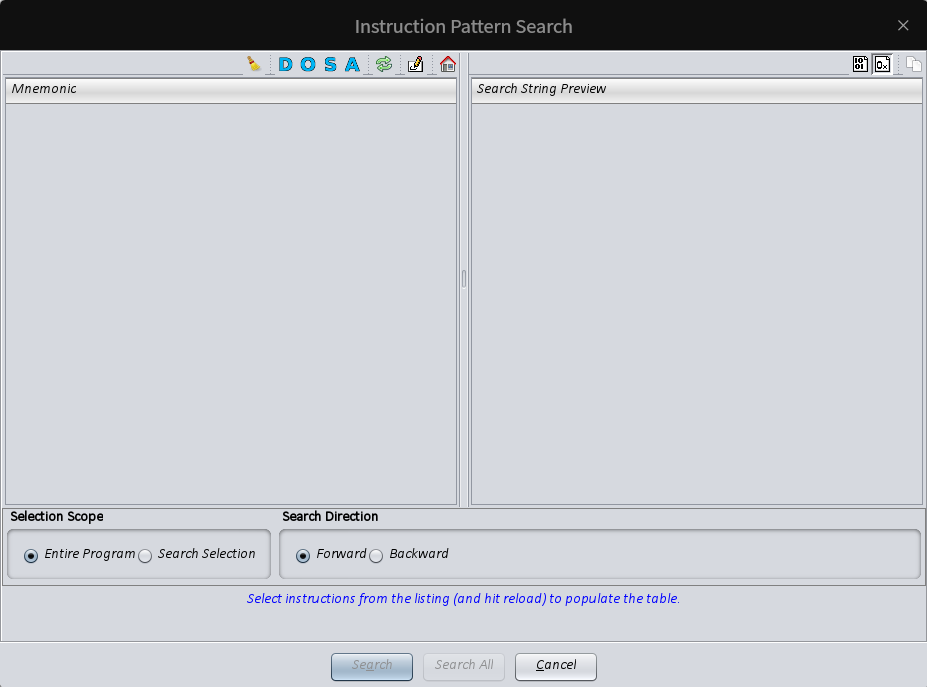Click the Mnemonic column header
The width and height of the screenshot is (927, 687).
point(231,89)
